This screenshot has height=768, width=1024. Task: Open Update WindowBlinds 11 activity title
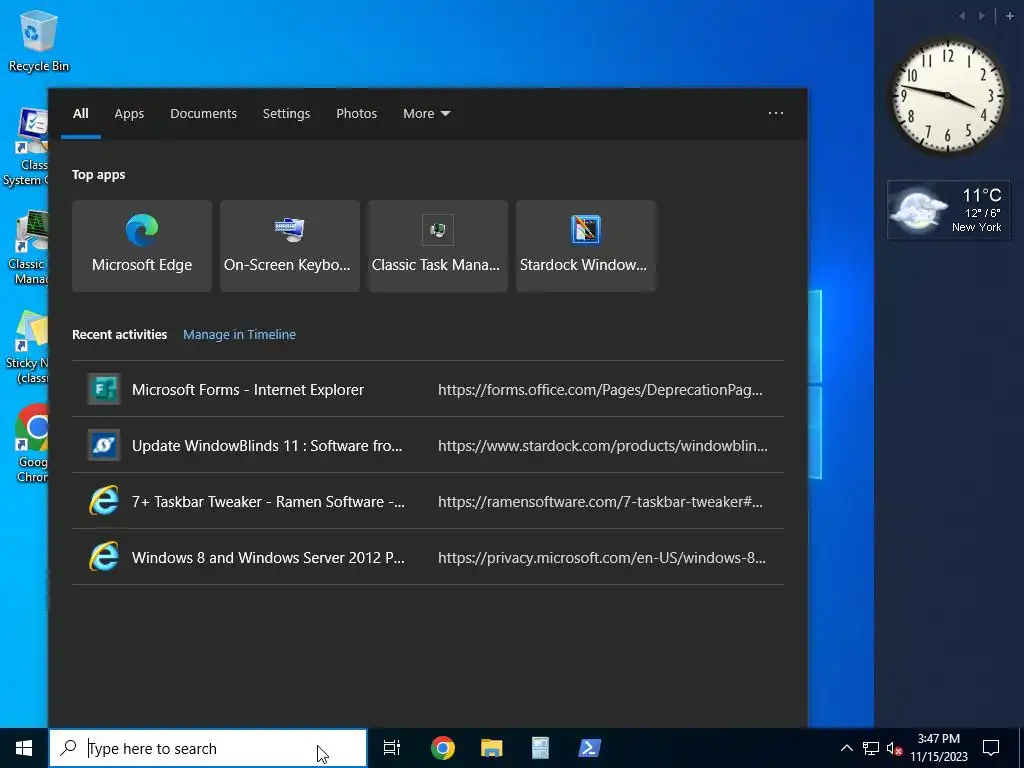pyautogui.click(x=267, y=445)
